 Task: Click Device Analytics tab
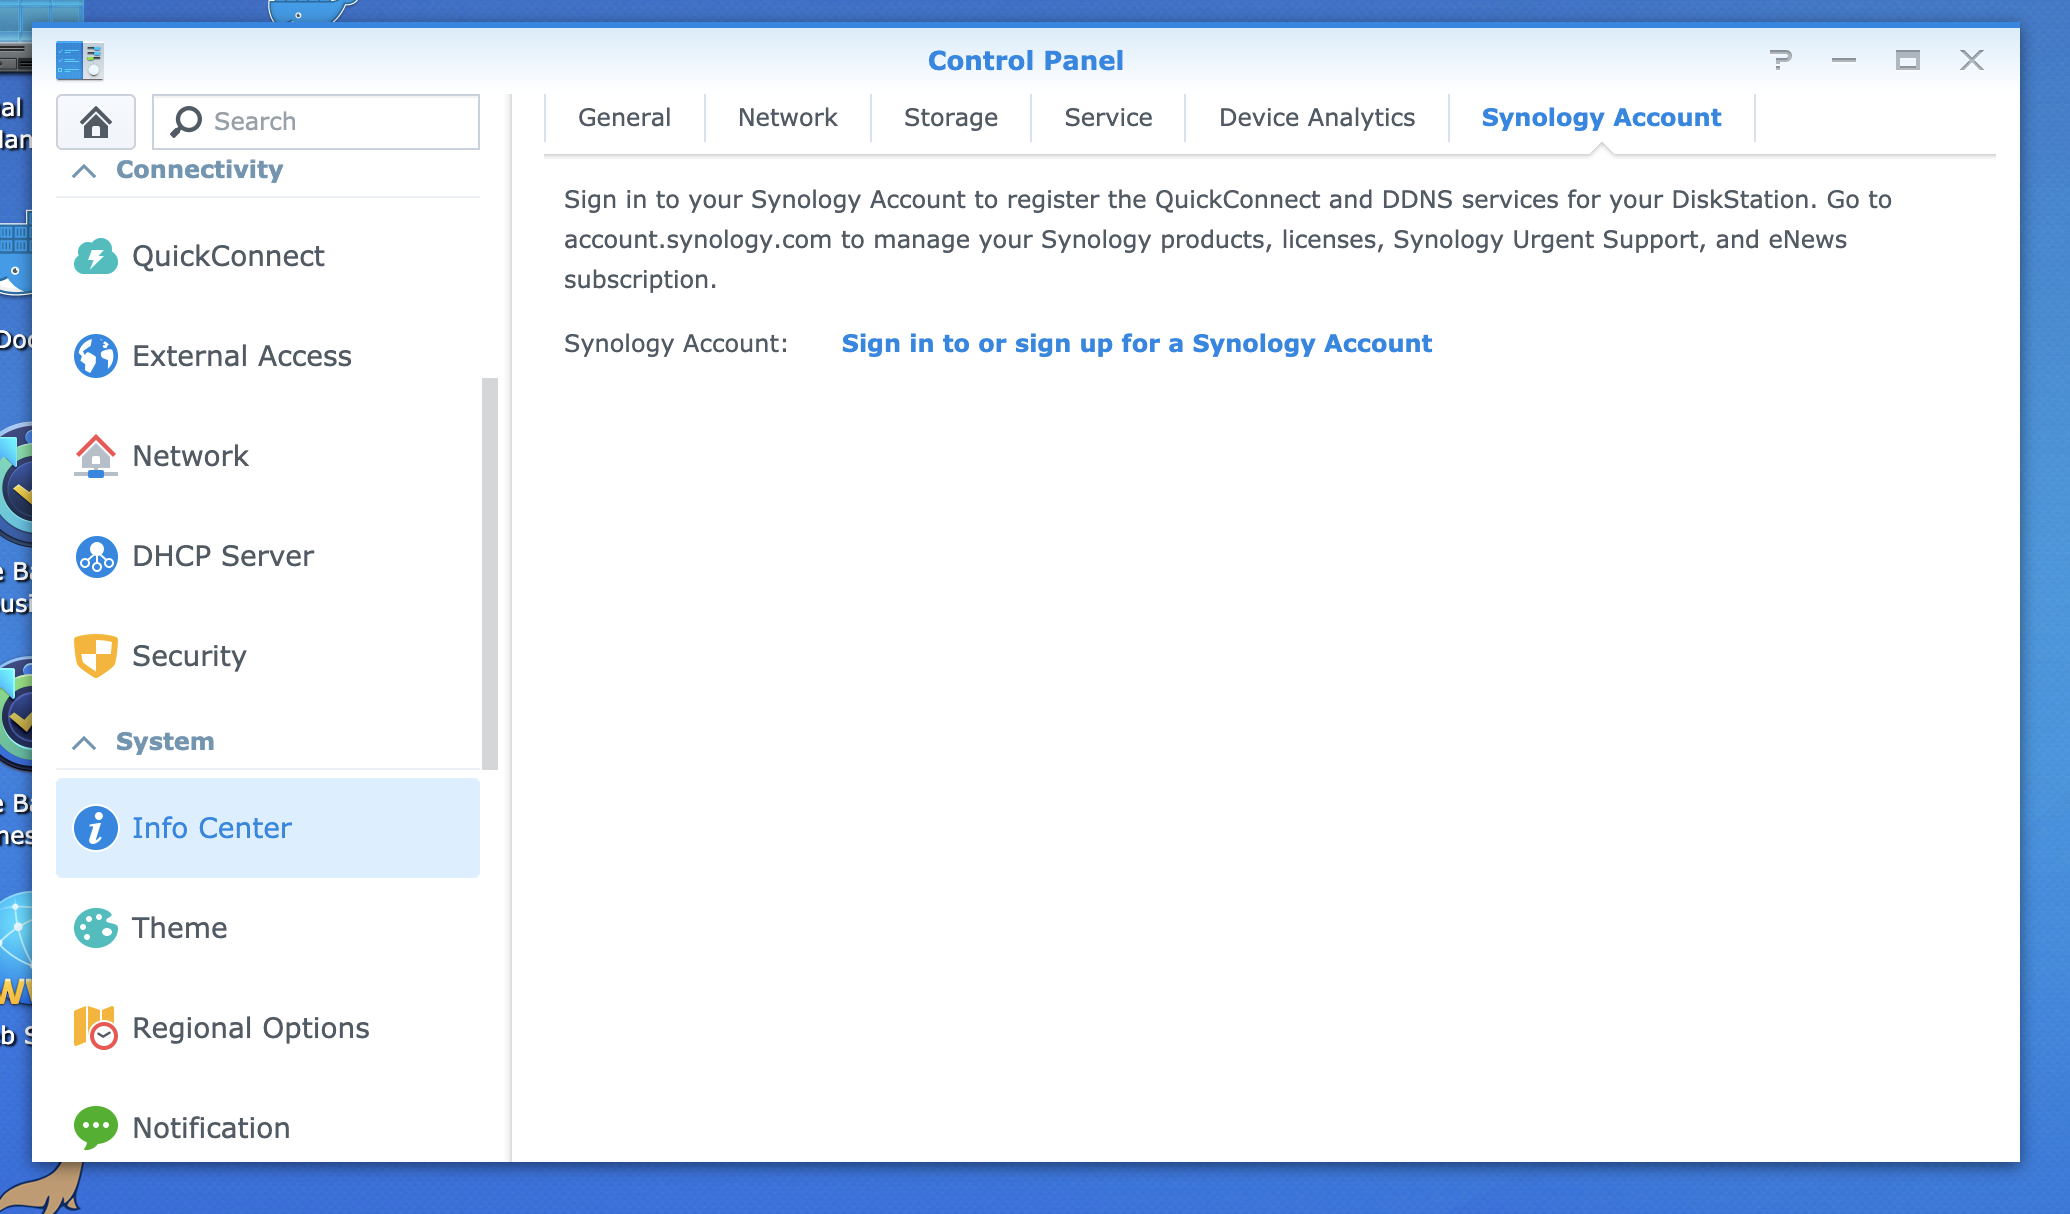pos(1315,119)
